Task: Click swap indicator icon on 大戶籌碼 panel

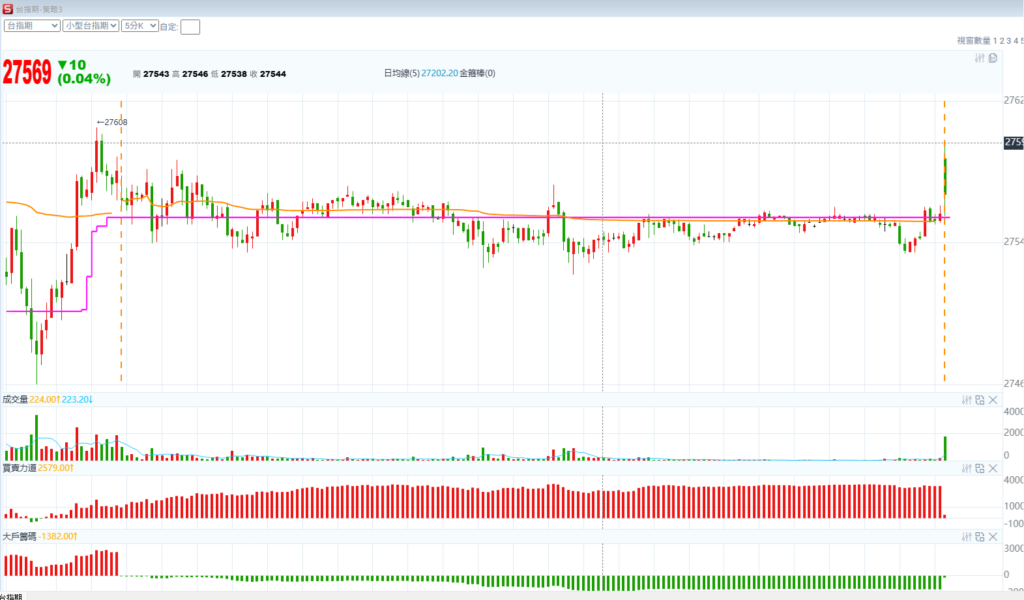Action: point(980,537)
